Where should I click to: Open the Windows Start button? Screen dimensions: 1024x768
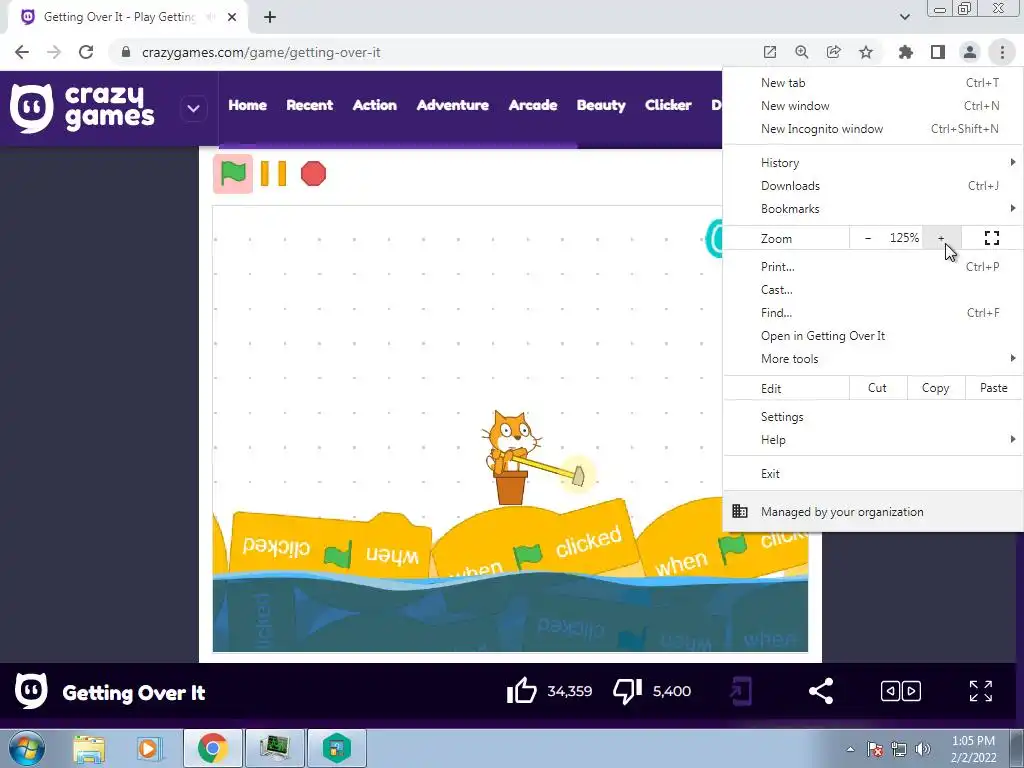(26, 748)
